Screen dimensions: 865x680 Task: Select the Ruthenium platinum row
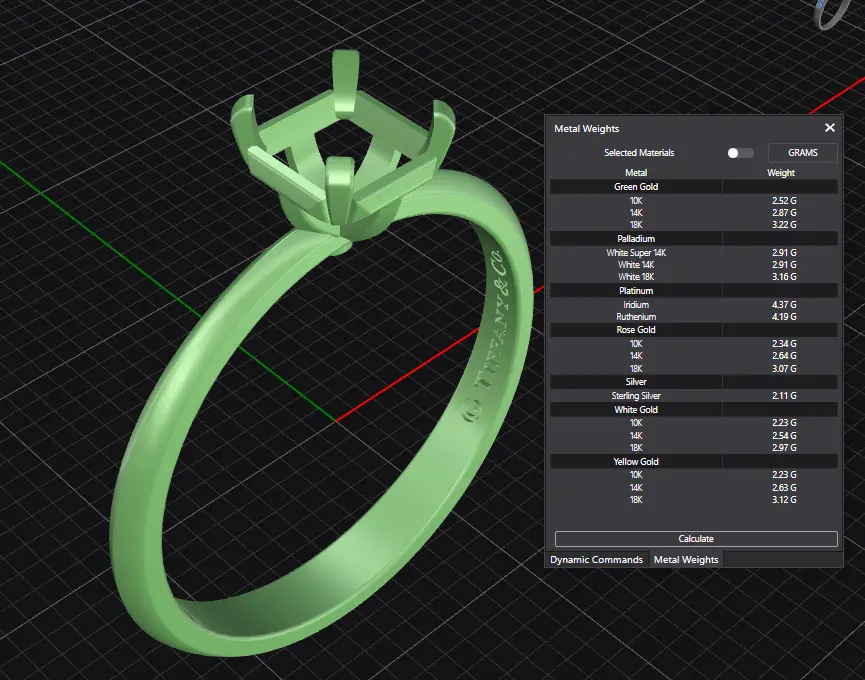tap(693, 317)
